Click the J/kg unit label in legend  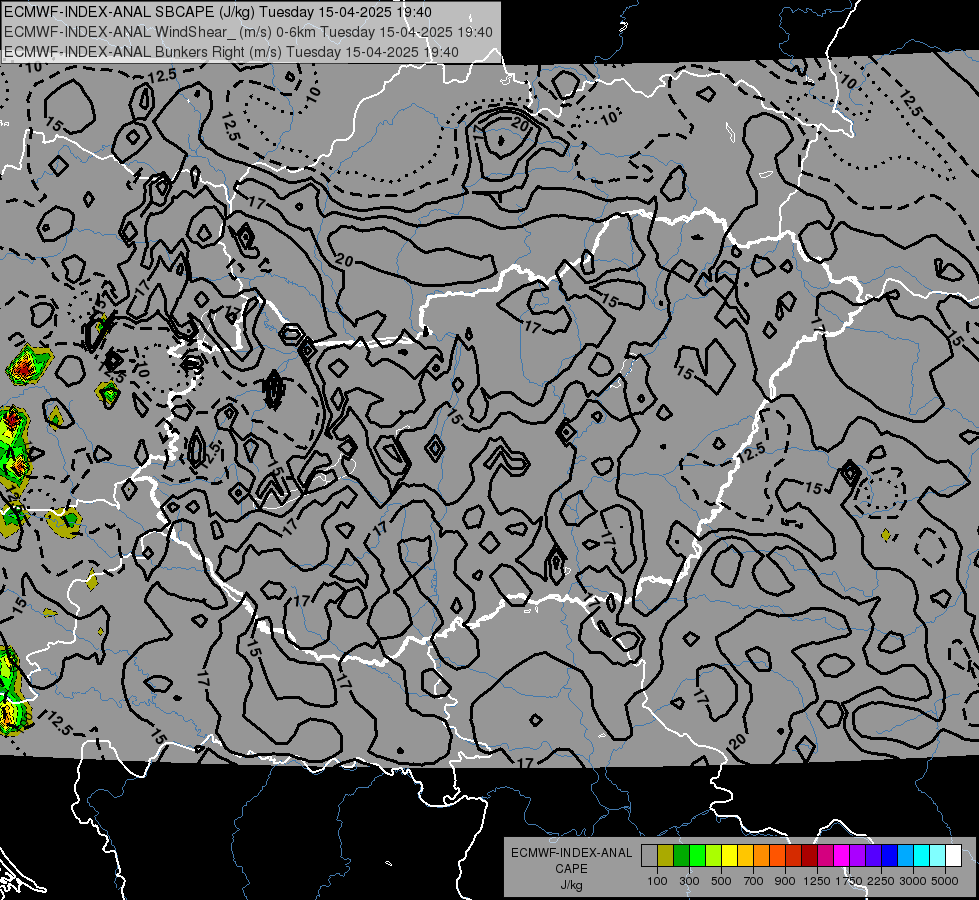(571, 886)
